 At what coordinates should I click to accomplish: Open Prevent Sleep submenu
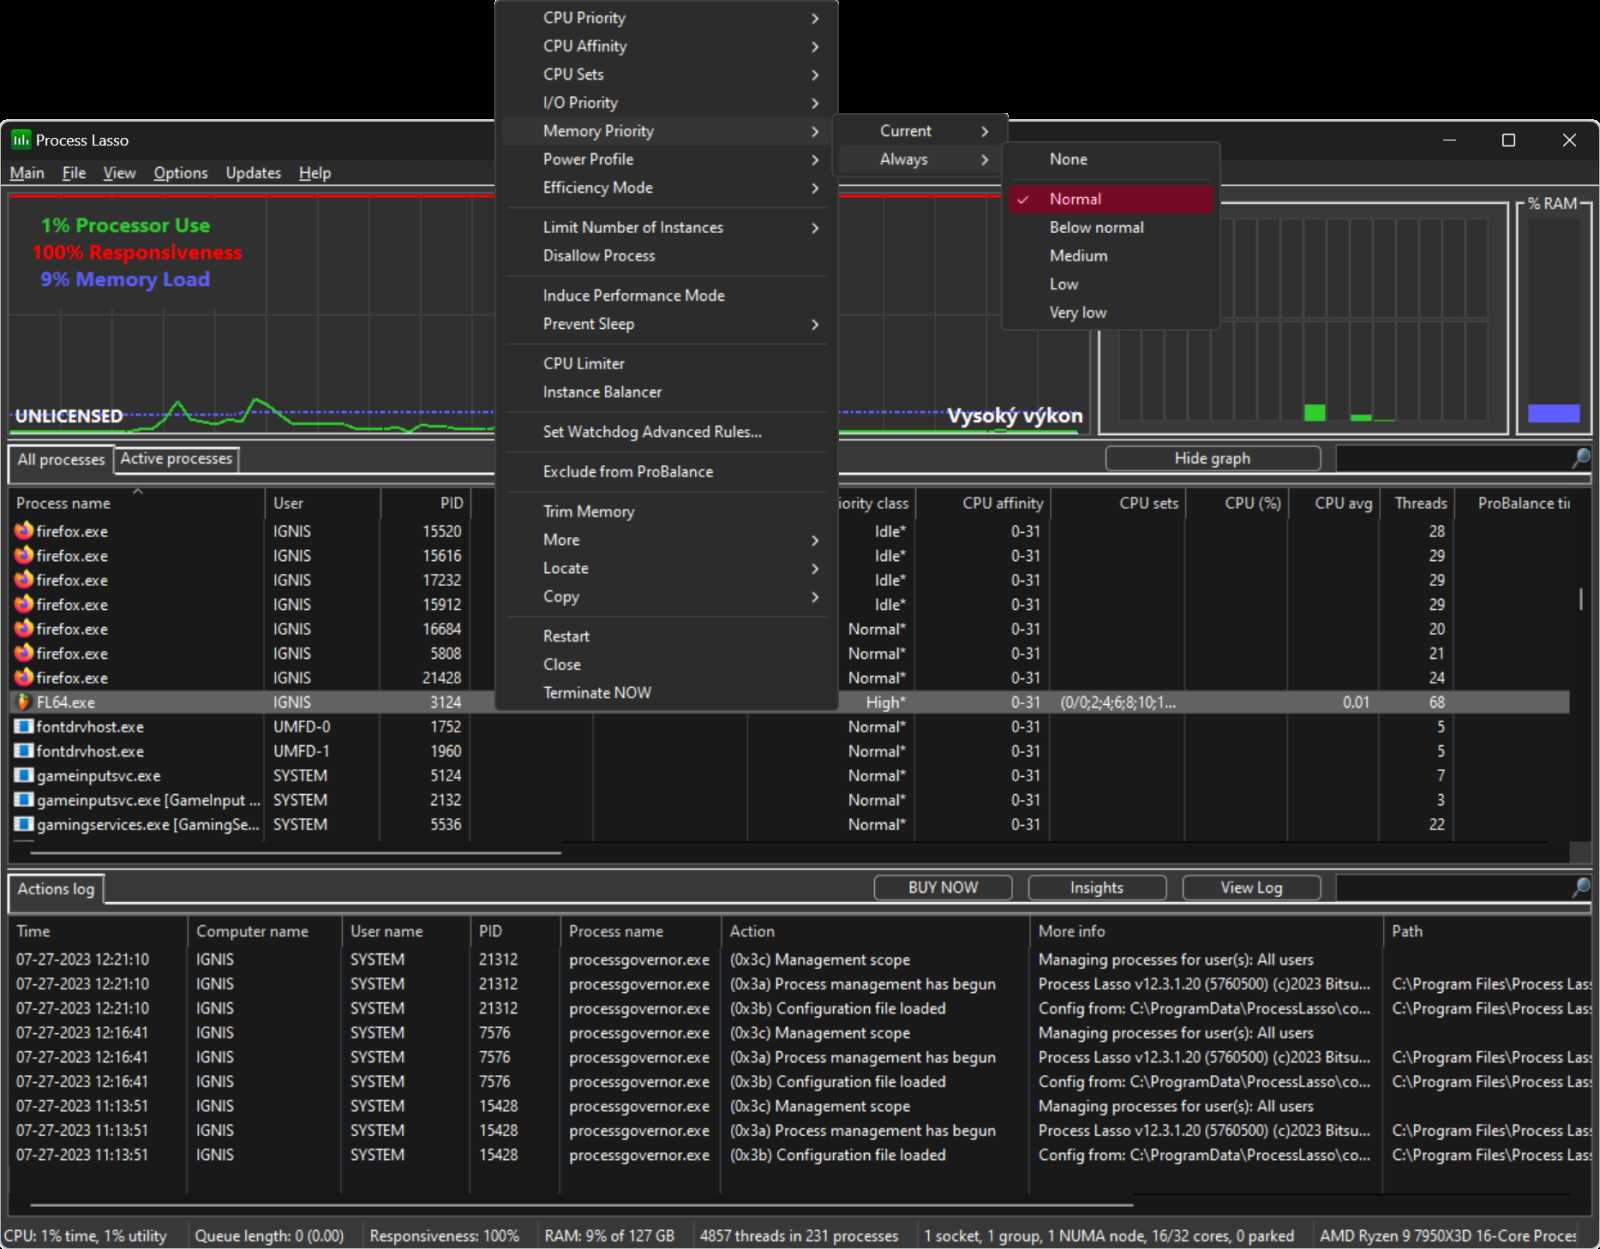tap(667, 324)
